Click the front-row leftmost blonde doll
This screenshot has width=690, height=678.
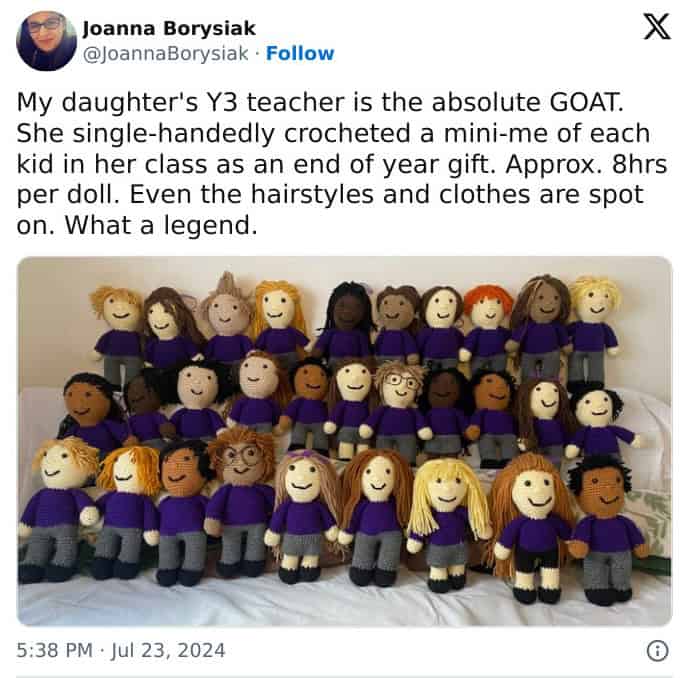point(55,508)
